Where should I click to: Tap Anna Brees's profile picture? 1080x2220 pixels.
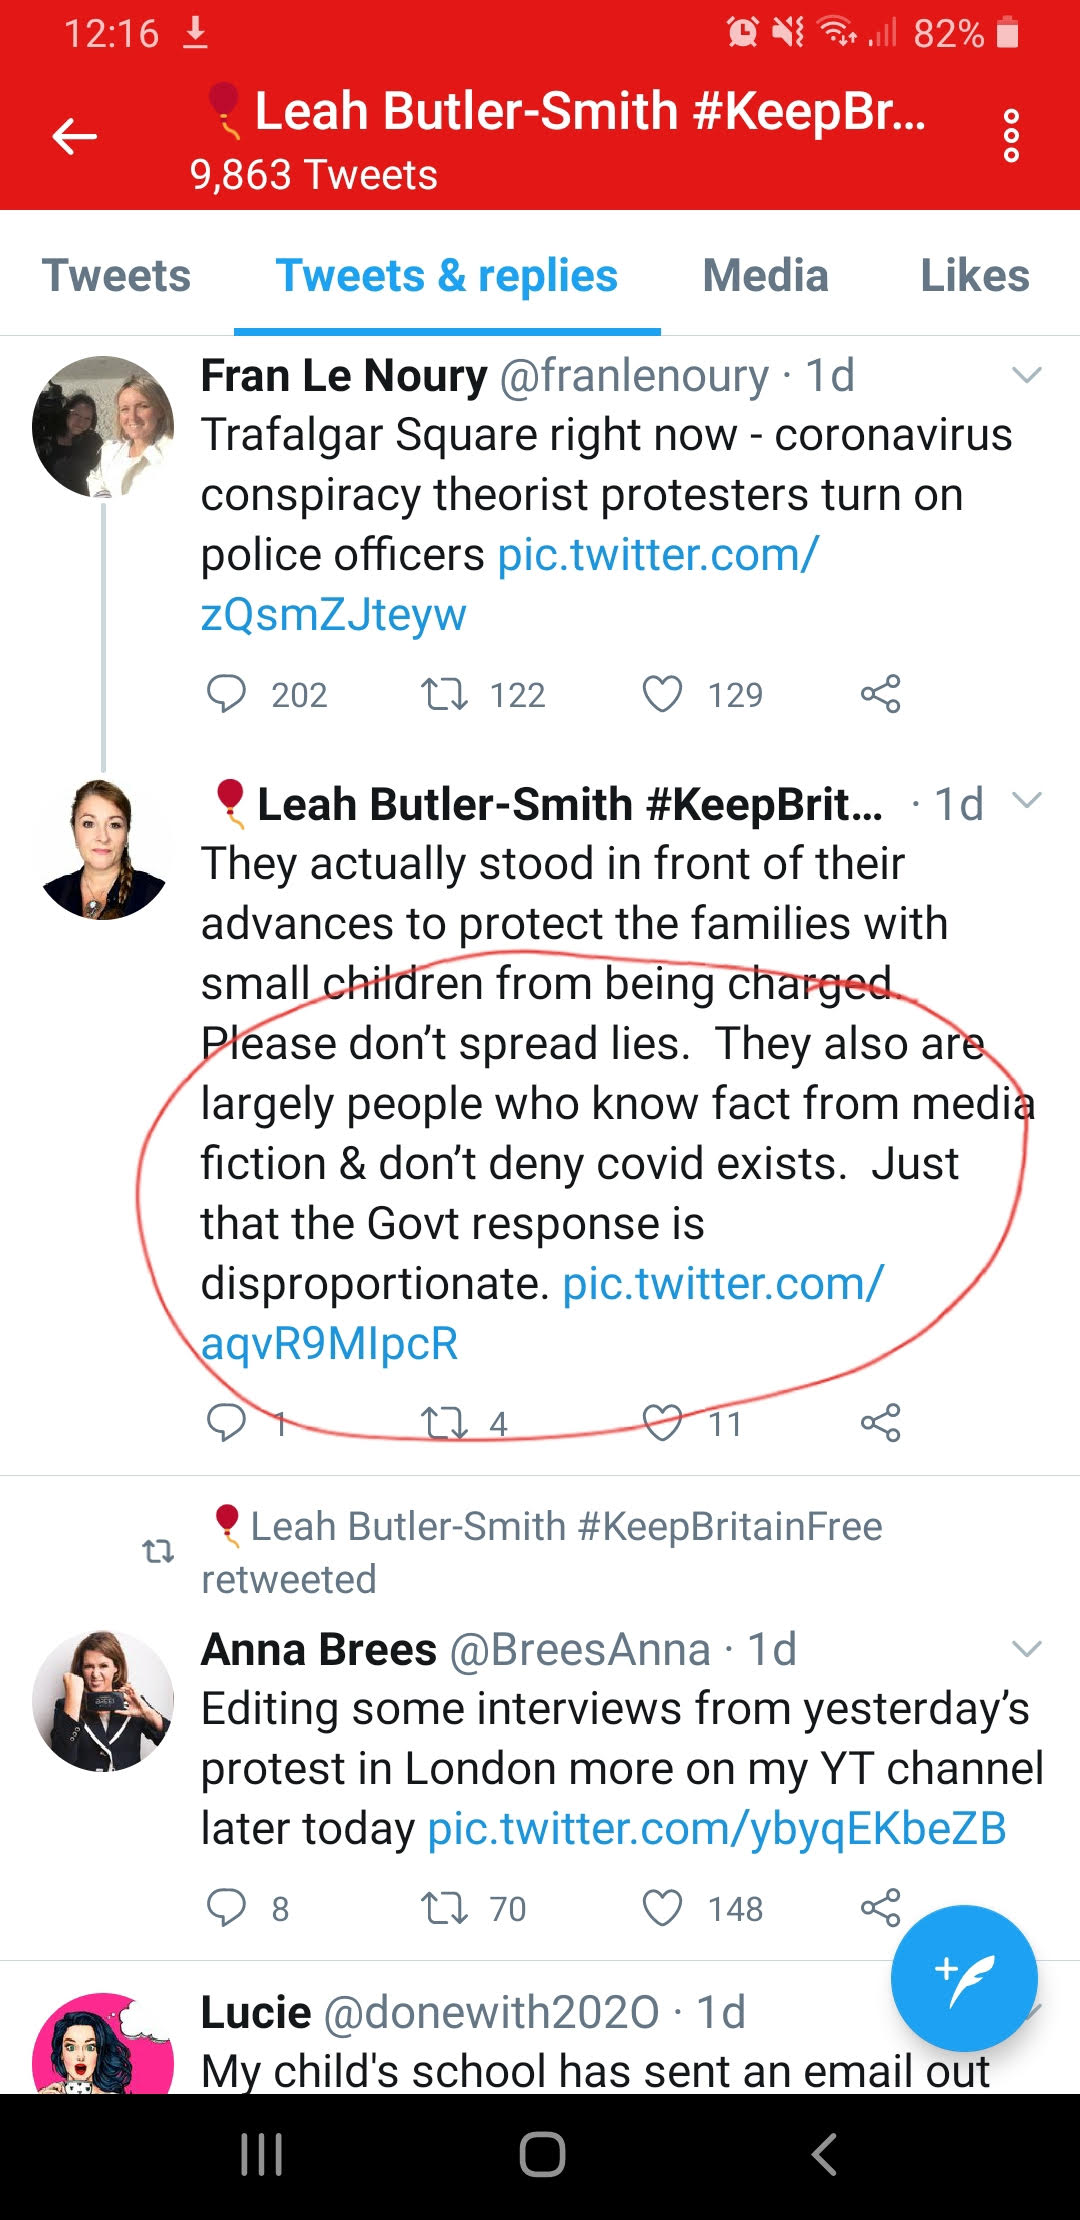(103, 1701)
